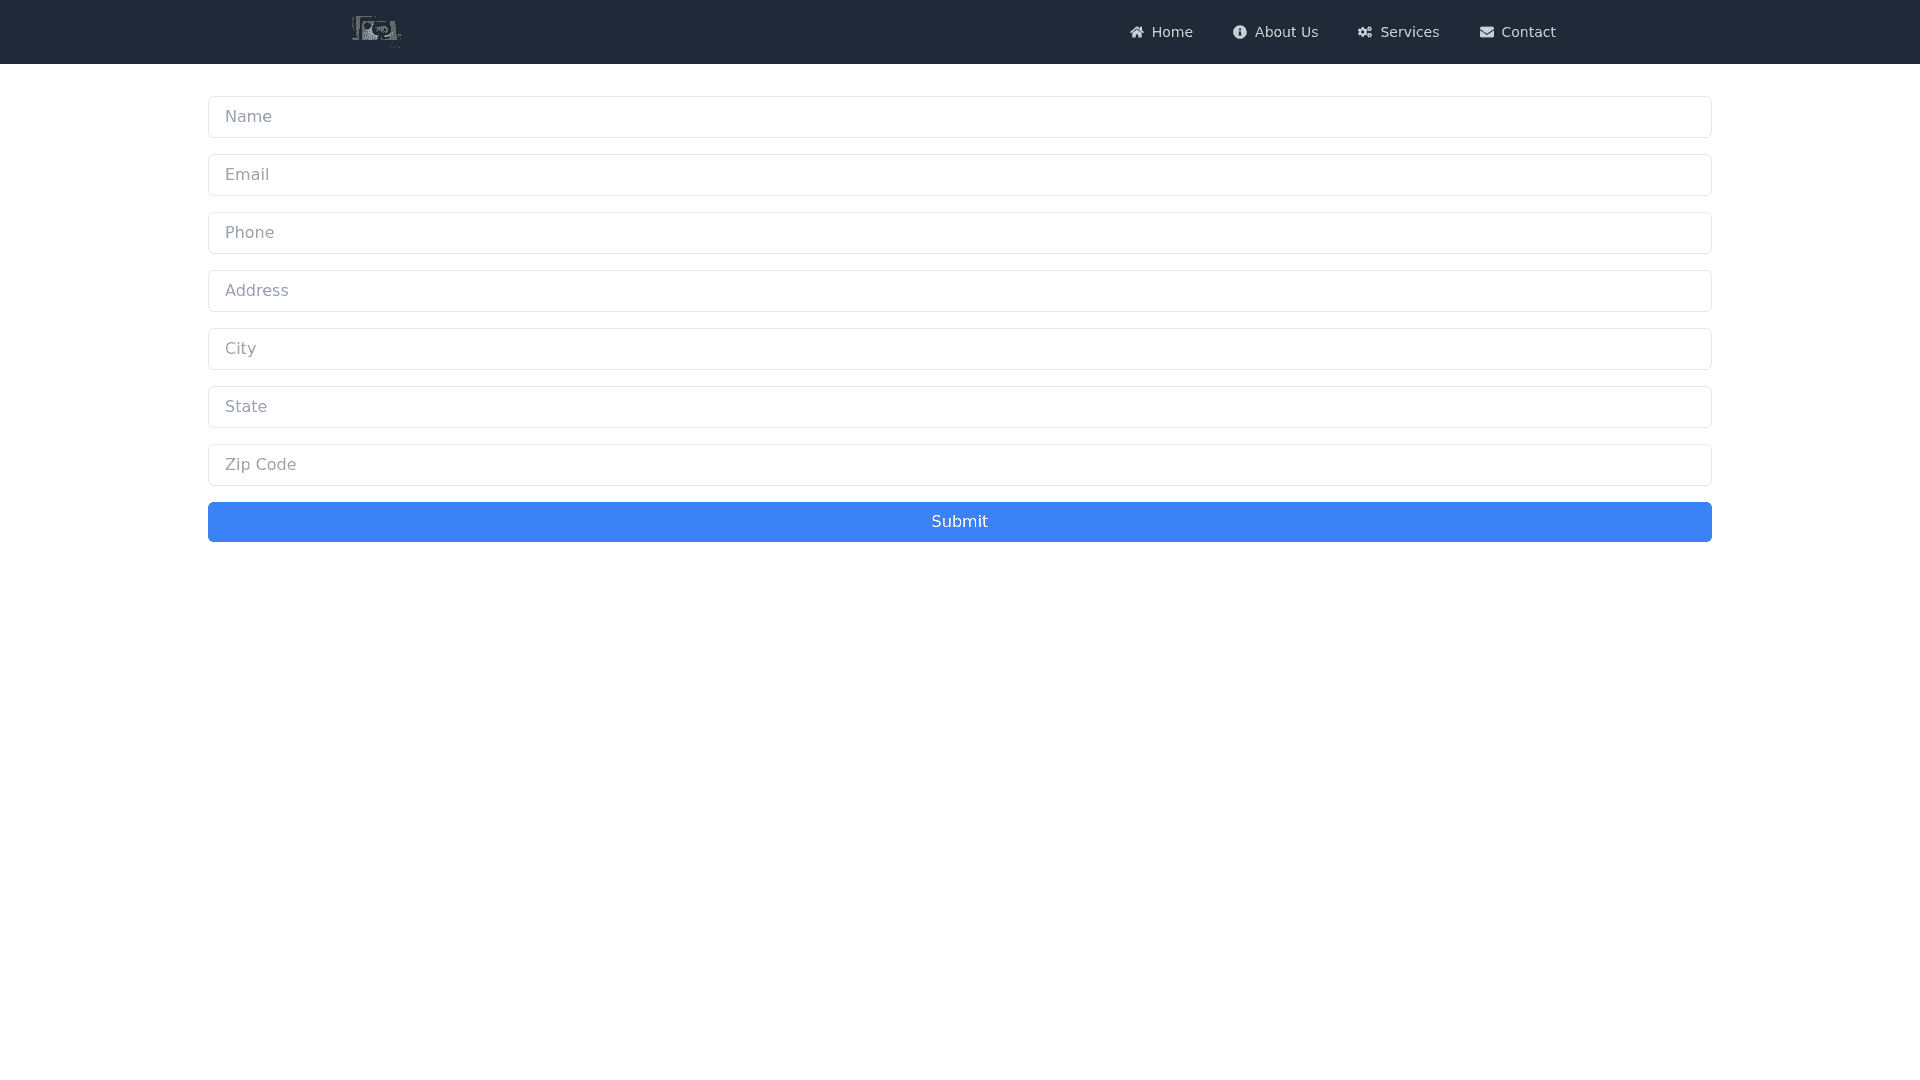Screen dimensions: 1920x1080
Task: Click the site logo image
Action: pyautogui.click(x=376, y=31)
